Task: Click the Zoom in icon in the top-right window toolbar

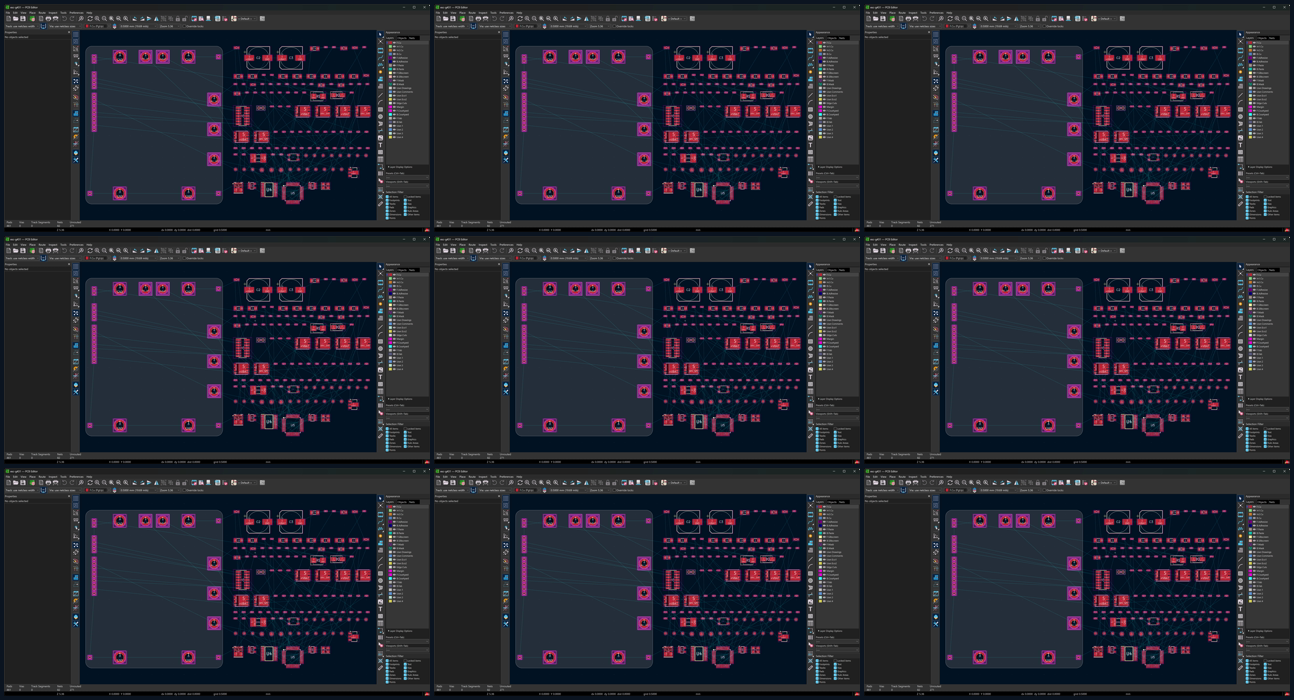Action: (x=957, y=18)
